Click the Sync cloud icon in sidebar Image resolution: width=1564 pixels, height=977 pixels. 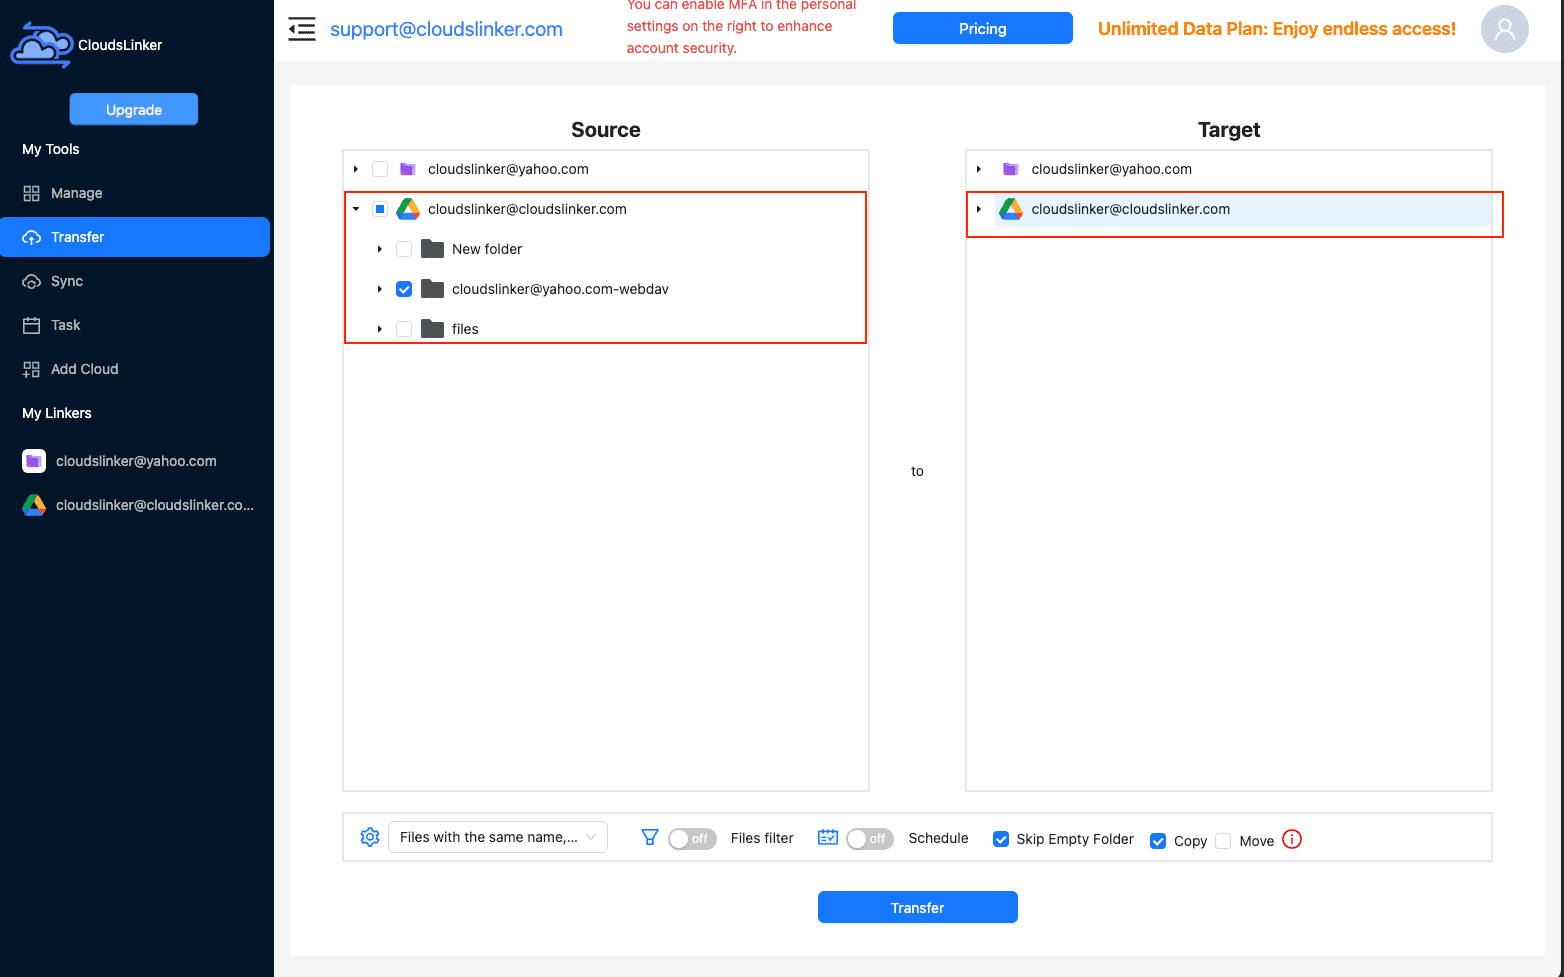(x=32, y=281)
